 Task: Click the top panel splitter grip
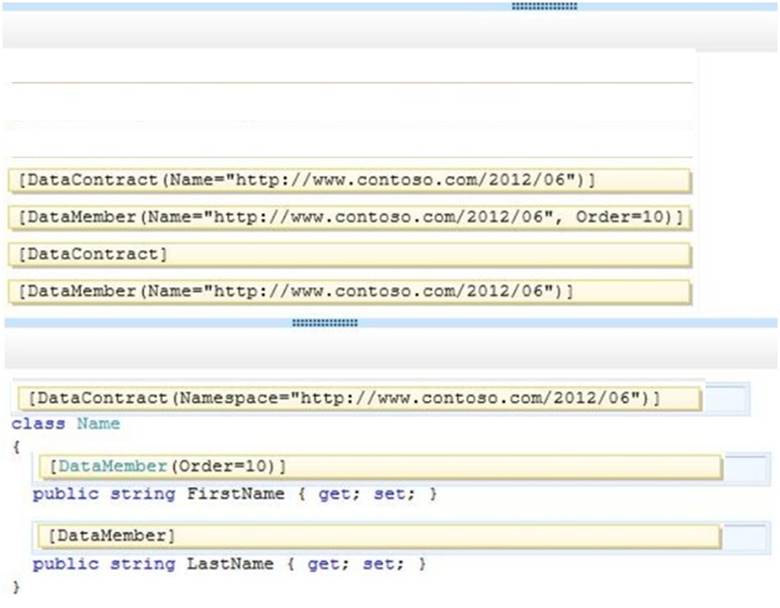(x=544, y=6)
